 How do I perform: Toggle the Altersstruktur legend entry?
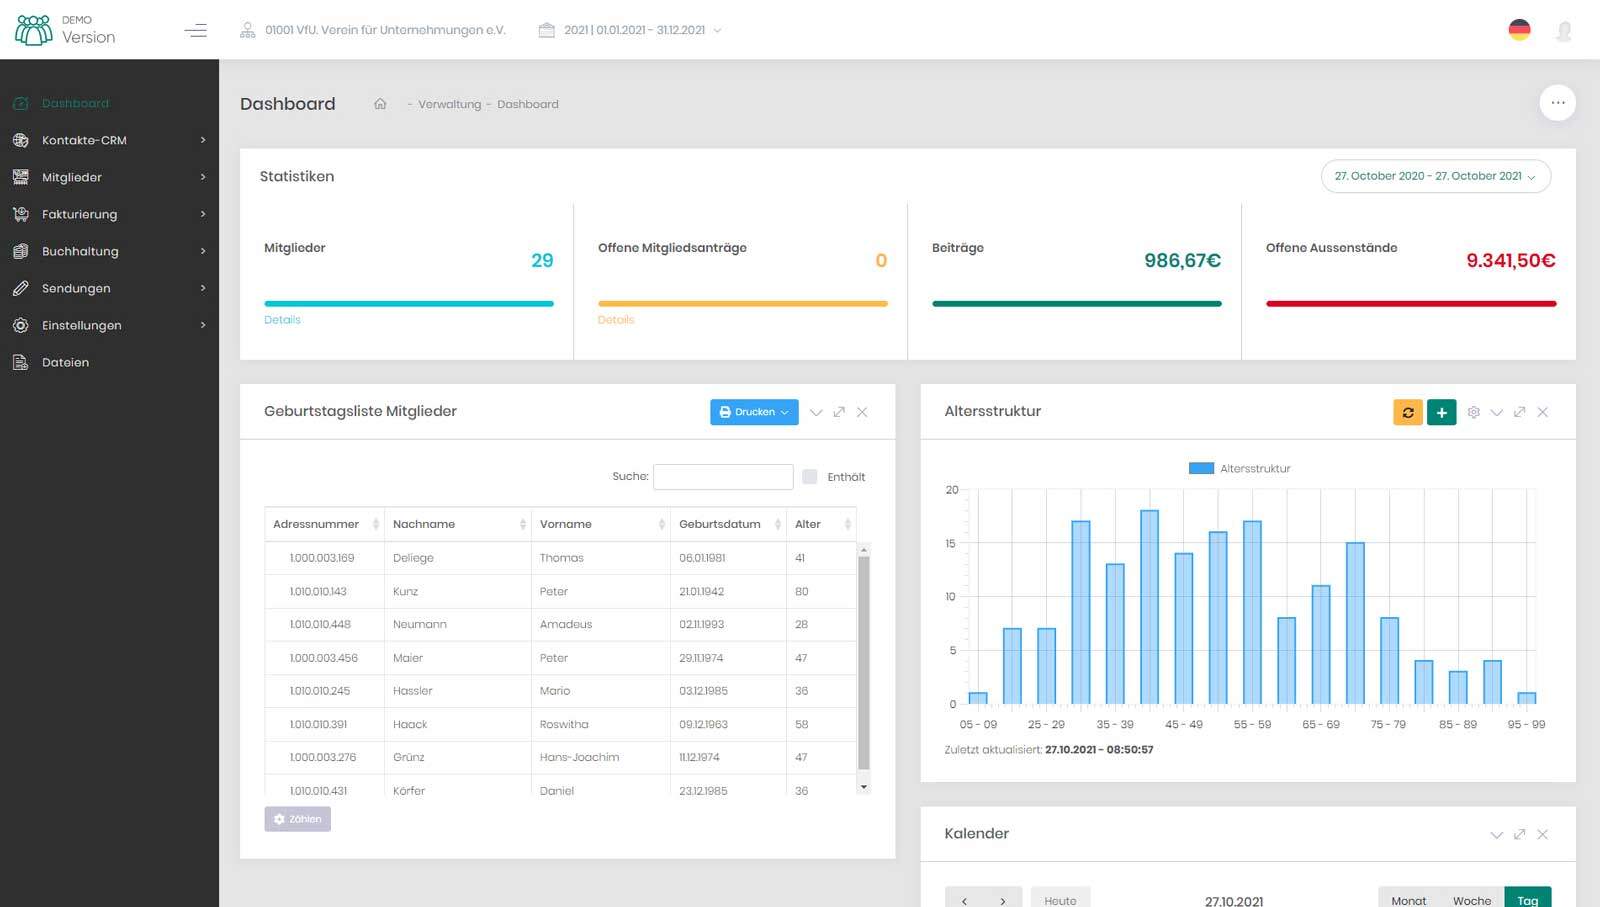tap(1239, 468)
